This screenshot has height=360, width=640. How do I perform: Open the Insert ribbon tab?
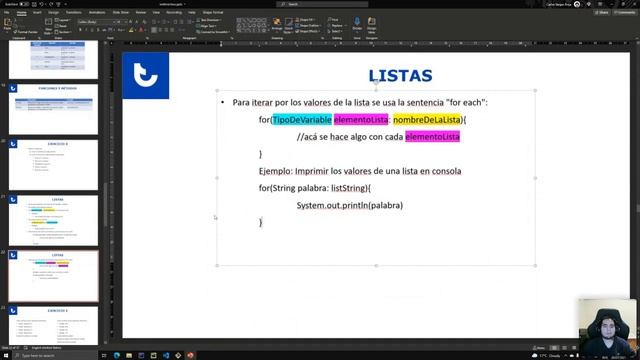[37, 13]
